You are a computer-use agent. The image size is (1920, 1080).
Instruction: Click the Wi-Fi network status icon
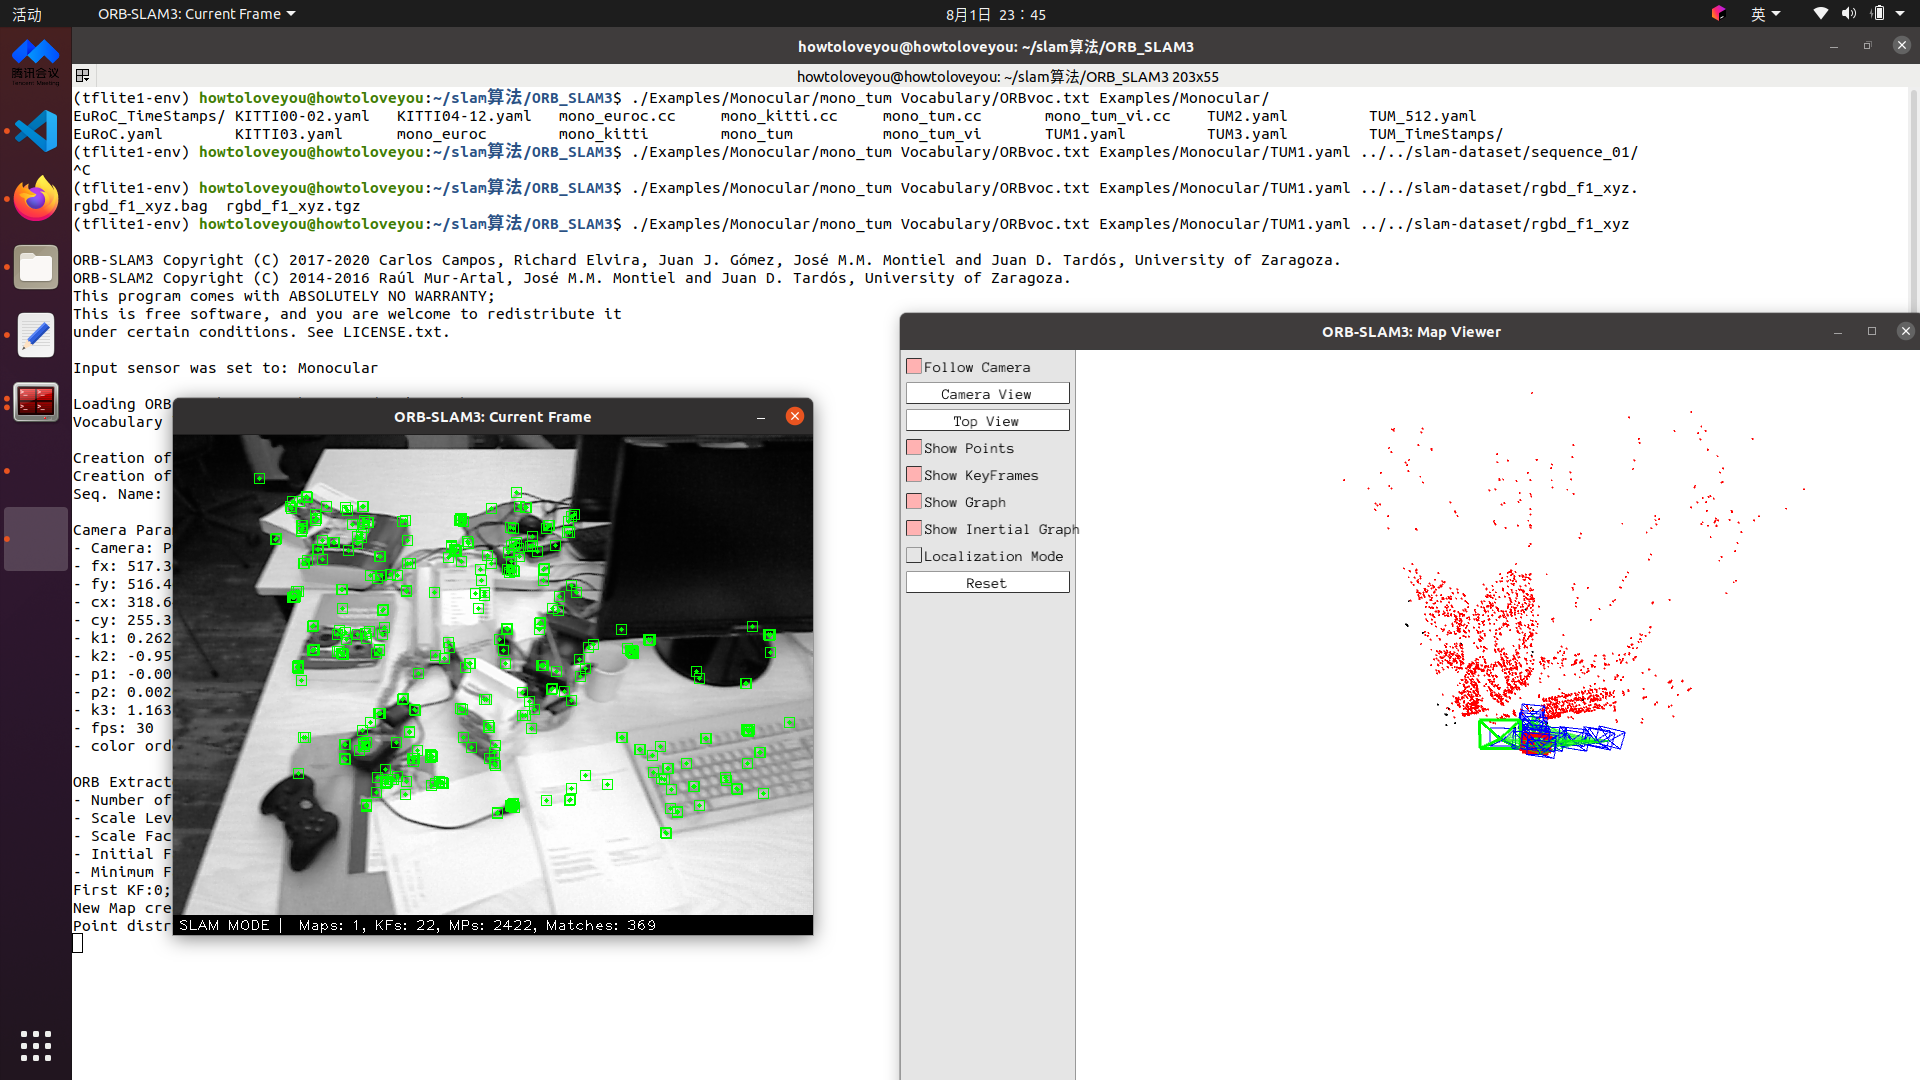pyautogui.click(x=1820, y=14)
